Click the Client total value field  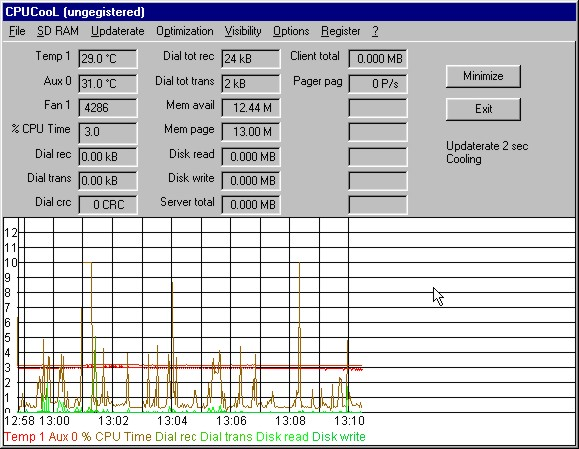point(378,59)
